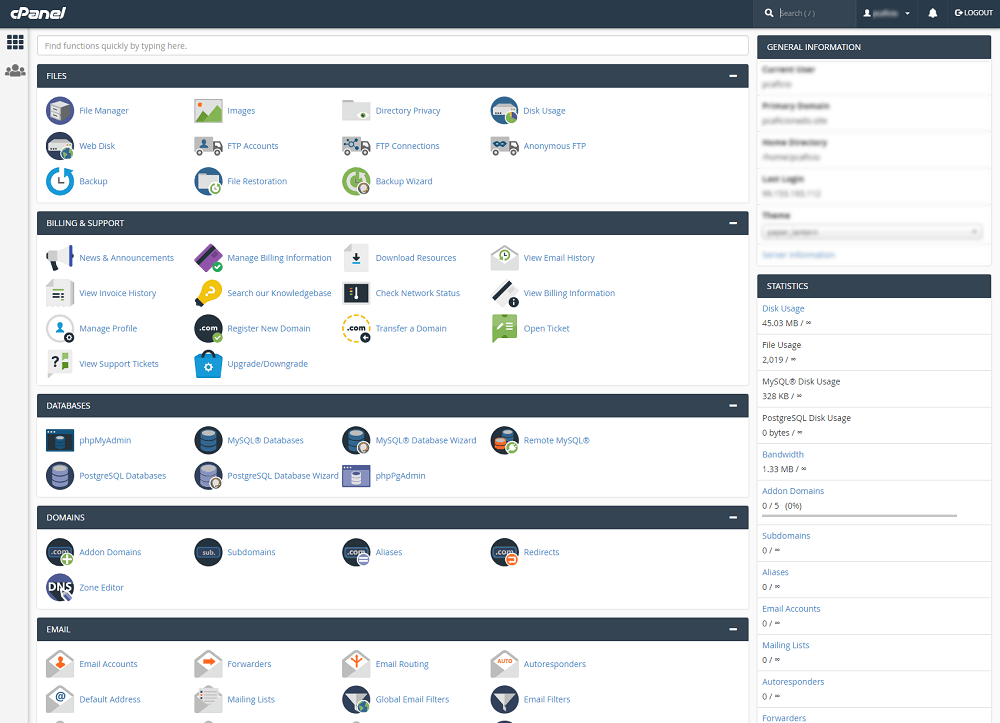
Task: Collapse the Domains section
Action: tap(733, 518)
